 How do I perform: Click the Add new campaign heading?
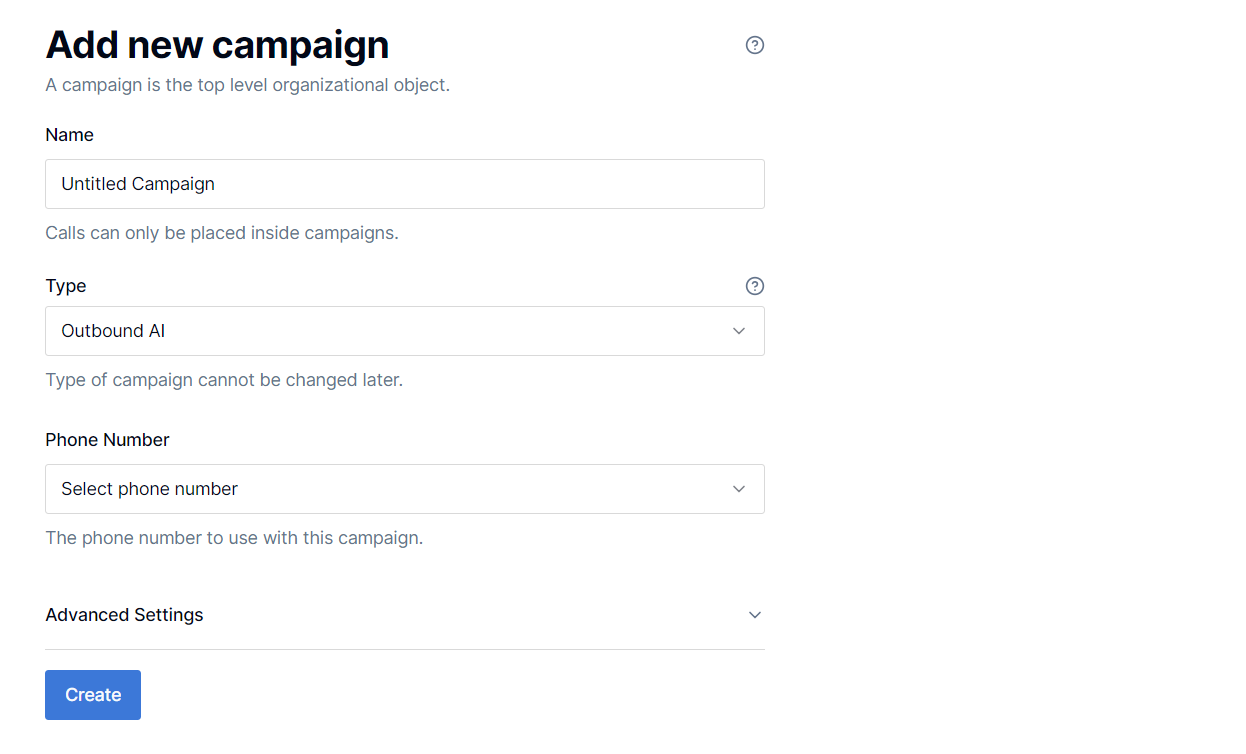(217, 45)
